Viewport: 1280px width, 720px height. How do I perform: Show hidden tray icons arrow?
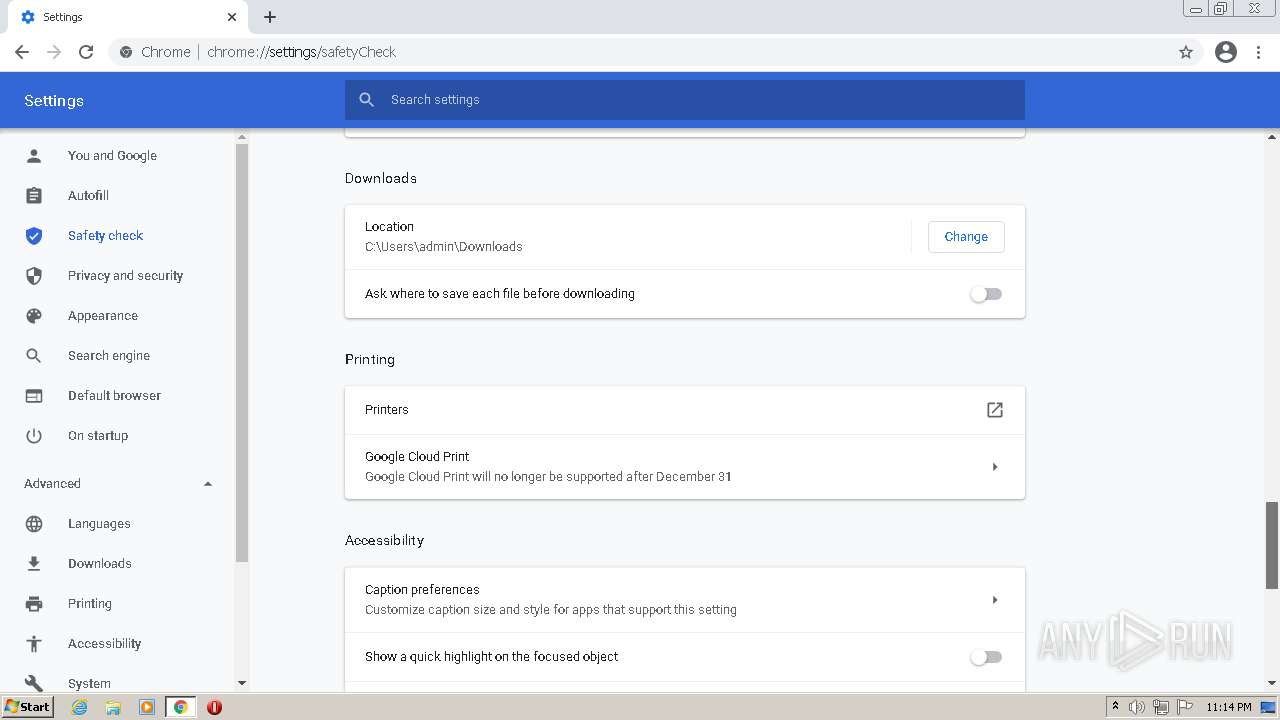tap(1115, 707)
